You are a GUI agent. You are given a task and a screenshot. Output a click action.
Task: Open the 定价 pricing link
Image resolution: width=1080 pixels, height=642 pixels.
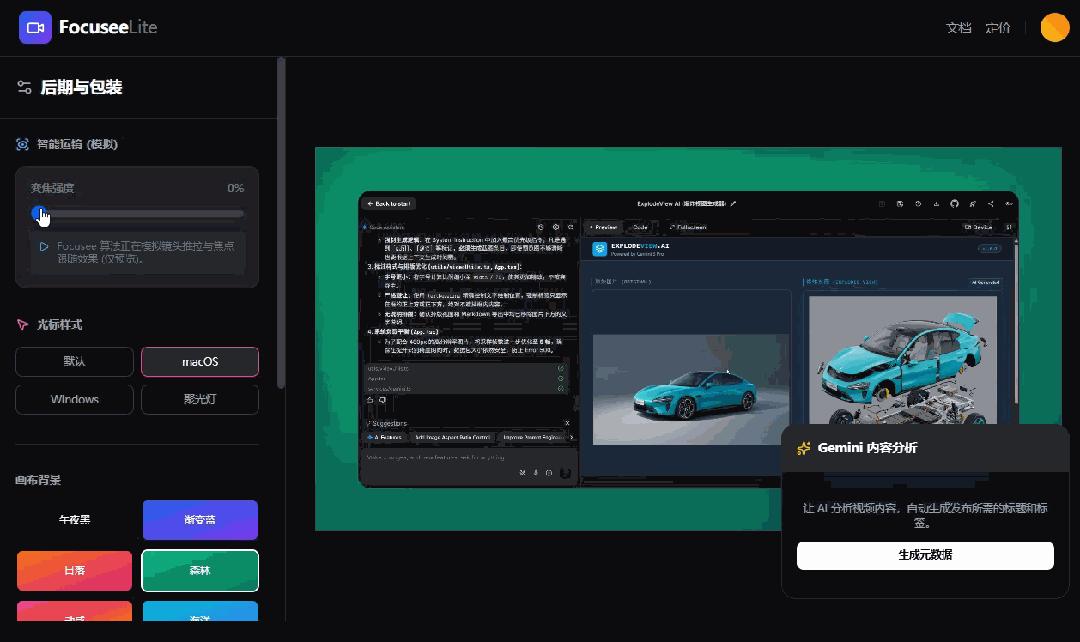coord(997,28)
